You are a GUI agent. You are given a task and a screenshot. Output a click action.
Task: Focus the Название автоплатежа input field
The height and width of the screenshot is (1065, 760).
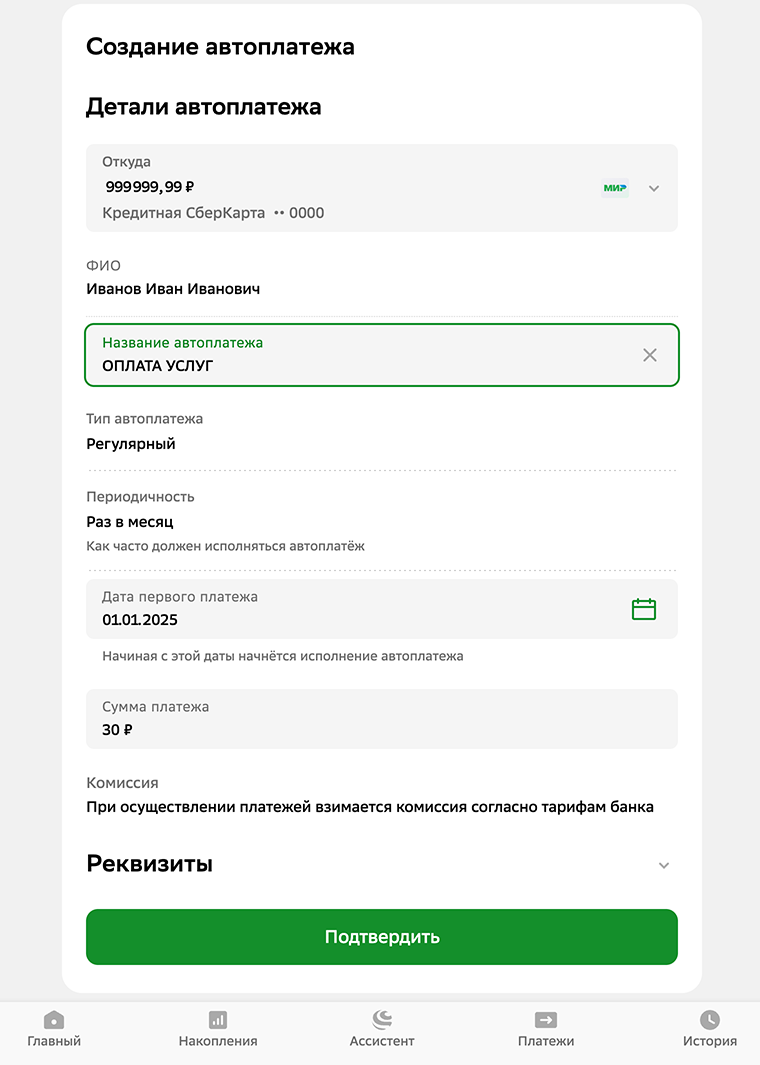click(382, 355)
